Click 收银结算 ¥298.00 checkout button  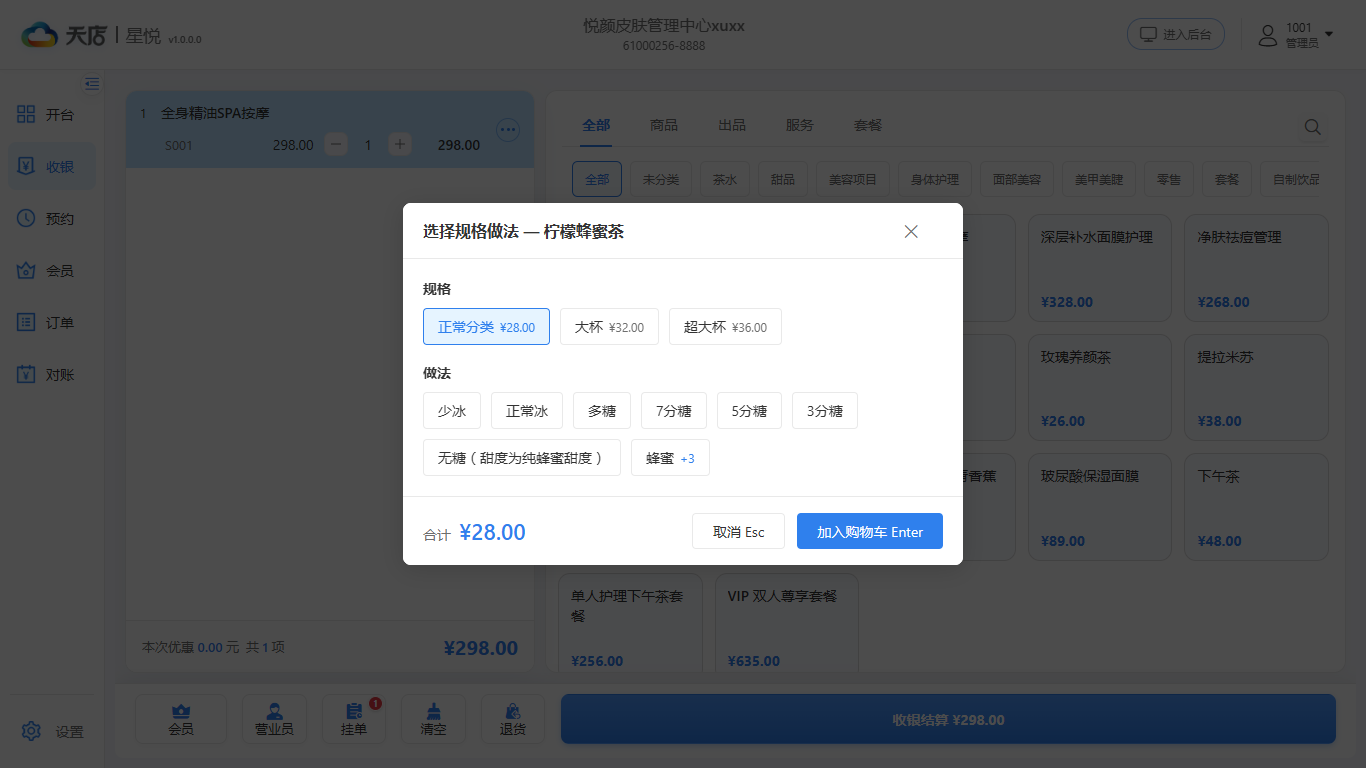[x=948, y=719]
